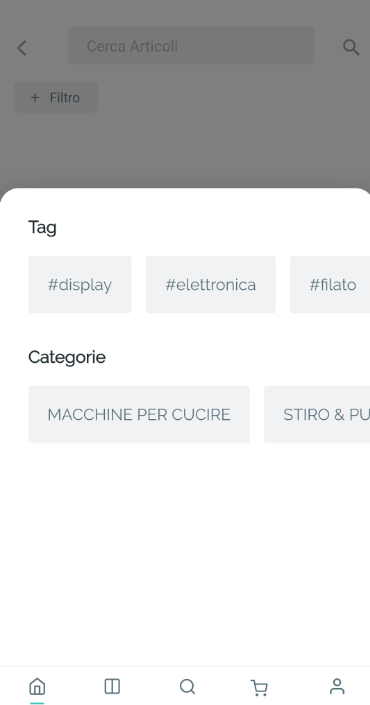Open the user profile icon
The height and width of the screenshot is (705, 370).
click(x=337, y=687)
